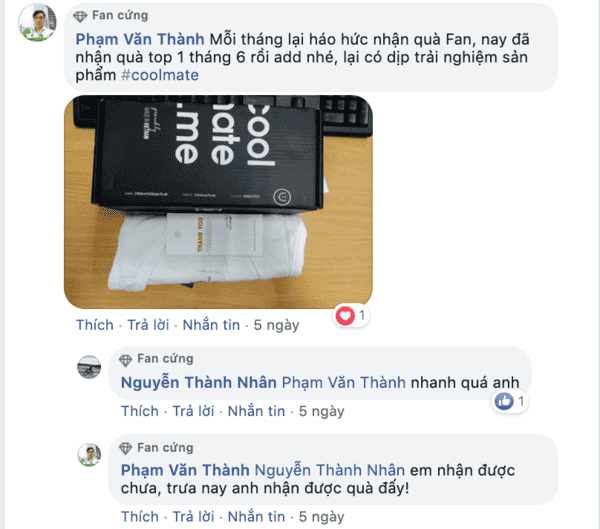
Task: Open Phạm Văn Thành's profile from top comment
Action: [x=140, y=39]
